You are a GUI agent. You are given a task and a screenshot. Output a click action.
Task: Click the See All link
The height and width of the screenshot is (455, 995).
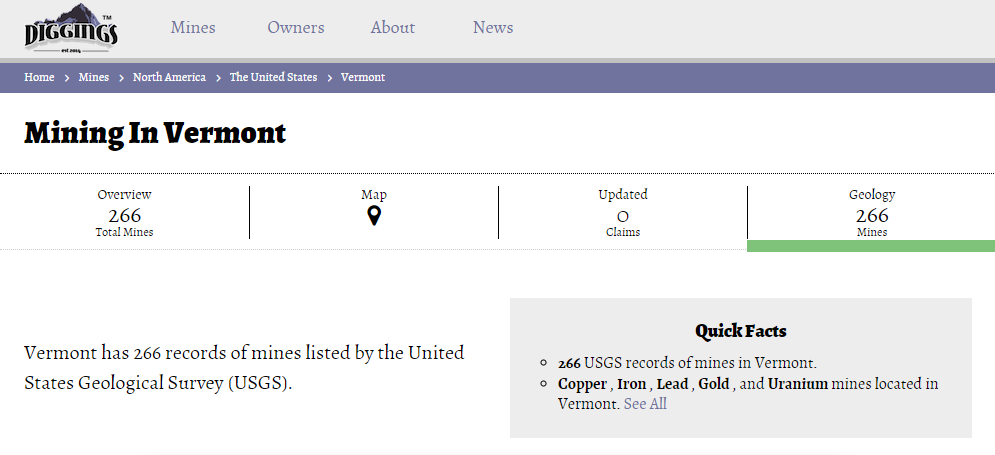[x=645, y=404]
